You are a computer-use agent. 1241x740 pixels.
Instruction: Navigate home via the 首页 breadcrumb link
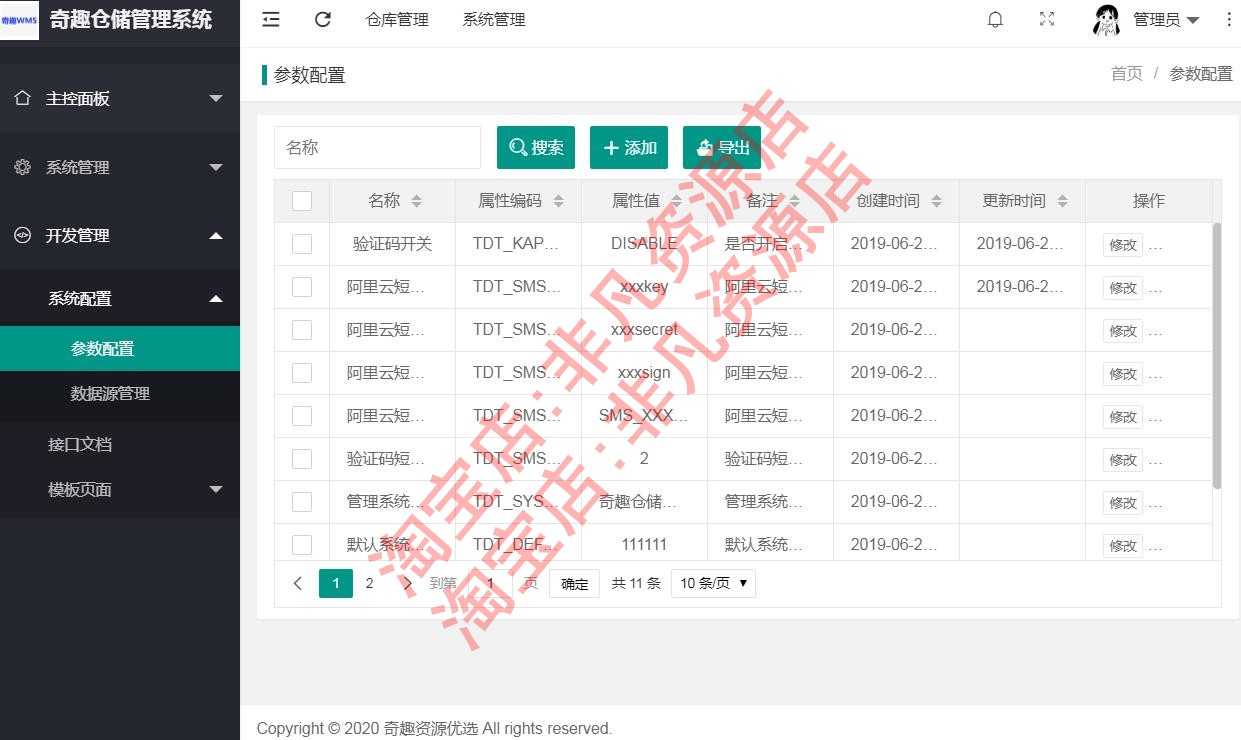coord(1125,74)
